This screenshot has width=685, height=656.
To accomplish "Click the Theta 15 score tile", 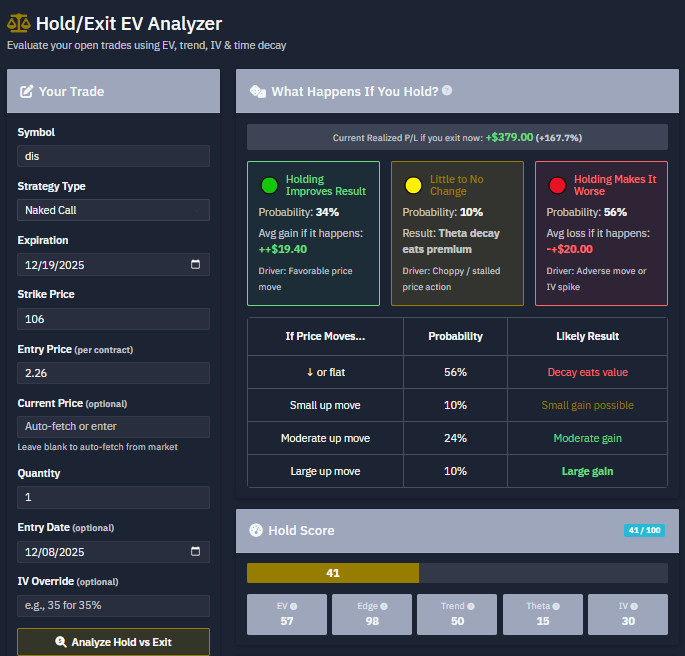I will click(543, 614).
